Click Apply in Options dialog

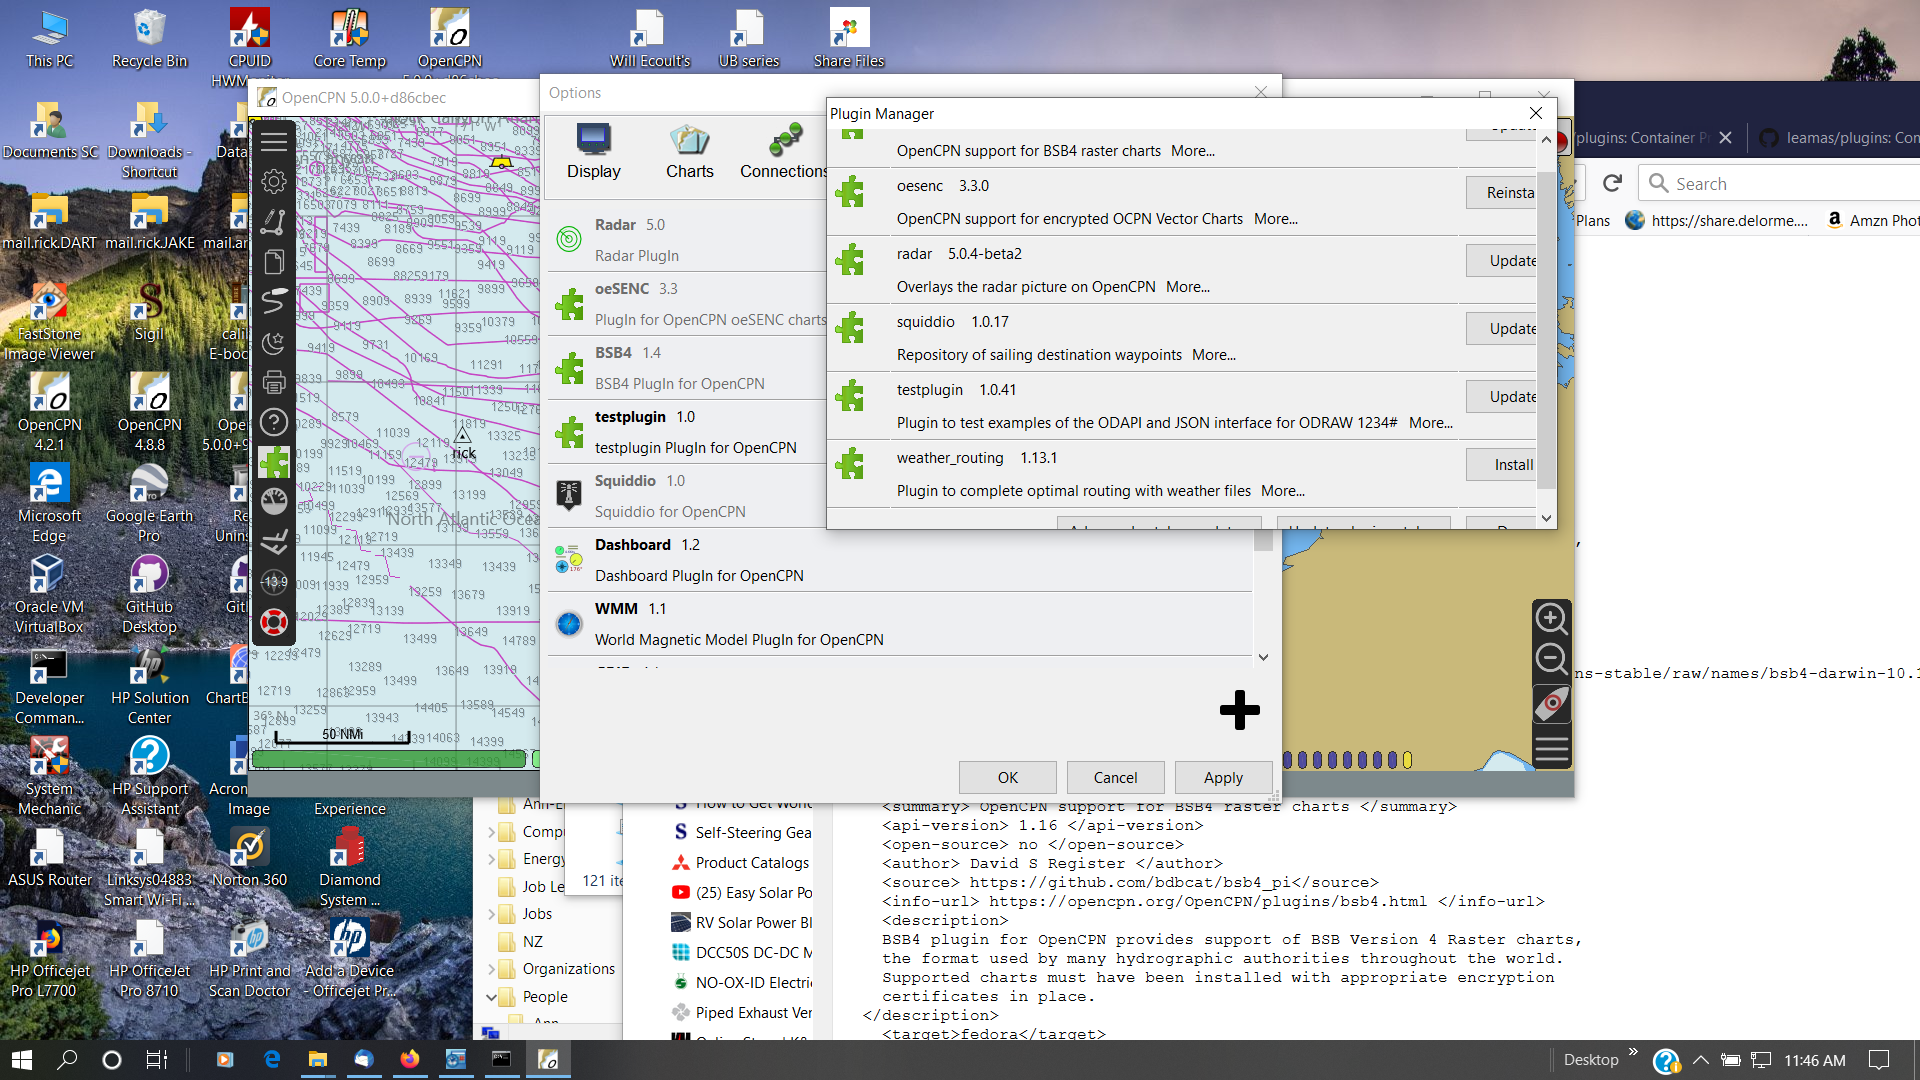click(x=1223, y=777)
